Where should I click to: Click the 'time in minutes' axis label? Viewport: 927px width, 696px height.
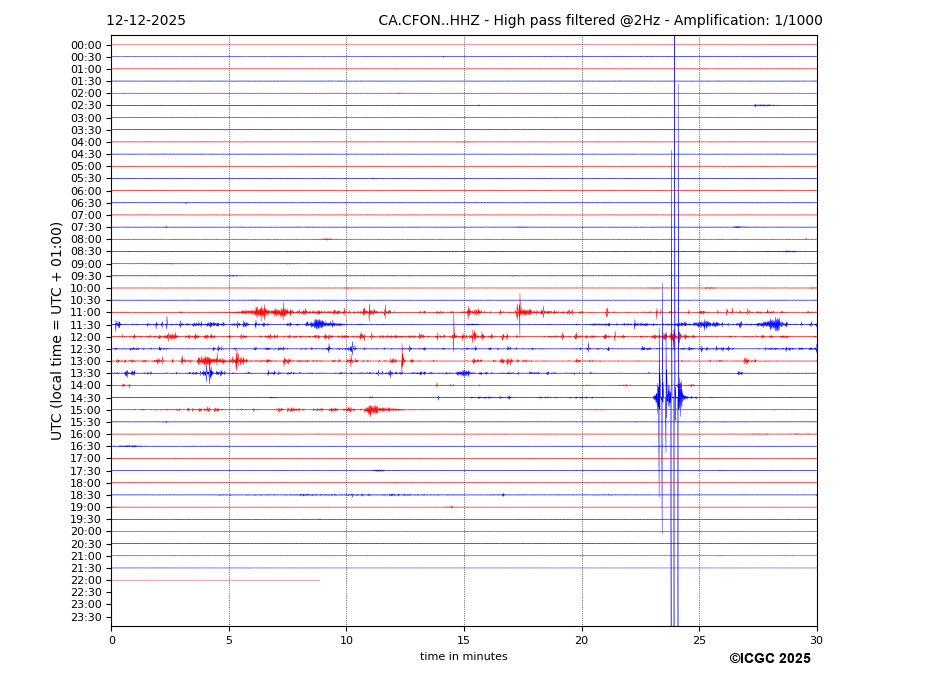point(463,657)
